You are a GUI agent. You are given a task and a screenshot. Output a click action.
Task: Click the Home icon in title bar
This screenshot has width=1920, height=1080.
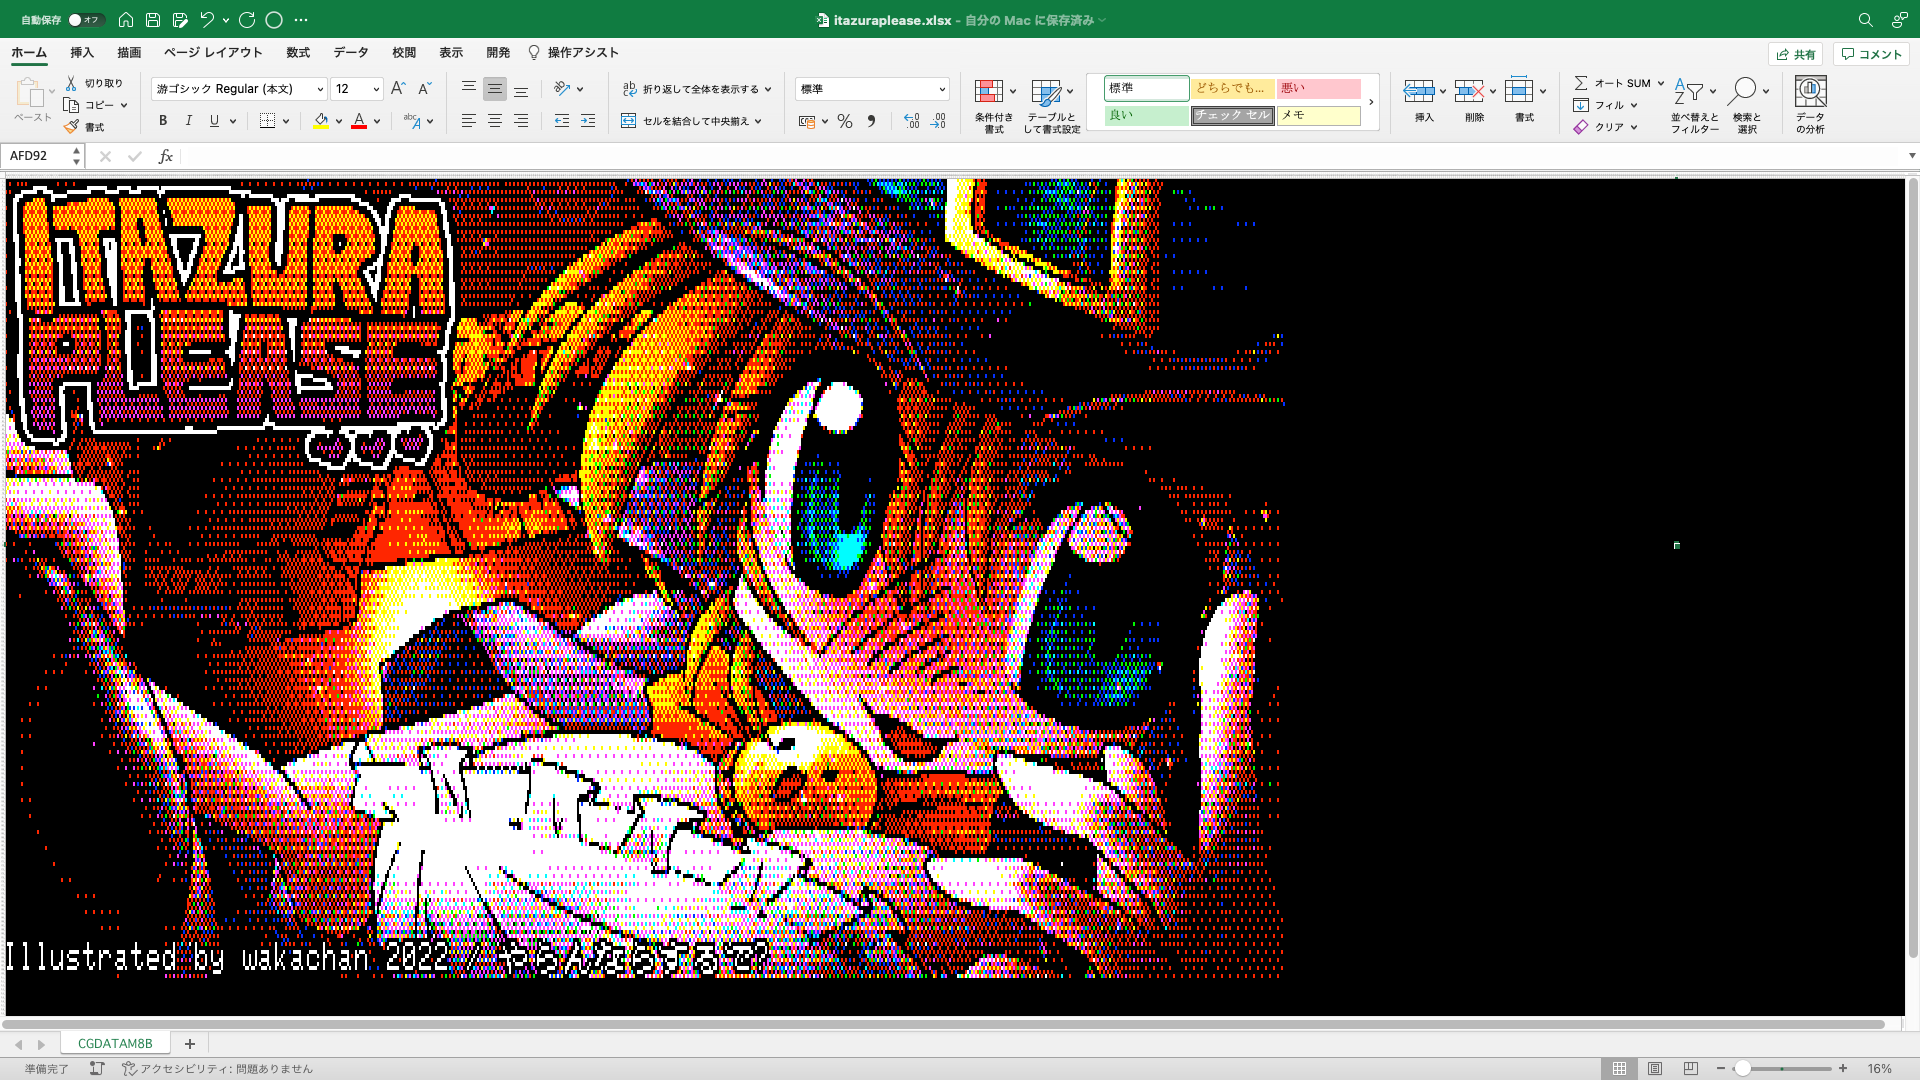point(125,19)
